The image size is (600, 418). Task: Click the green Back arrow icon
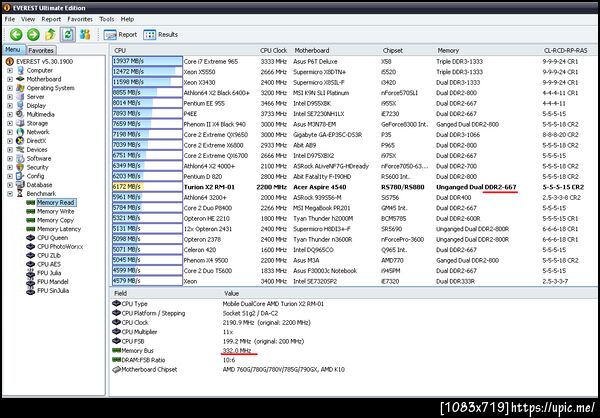[16, 34]
